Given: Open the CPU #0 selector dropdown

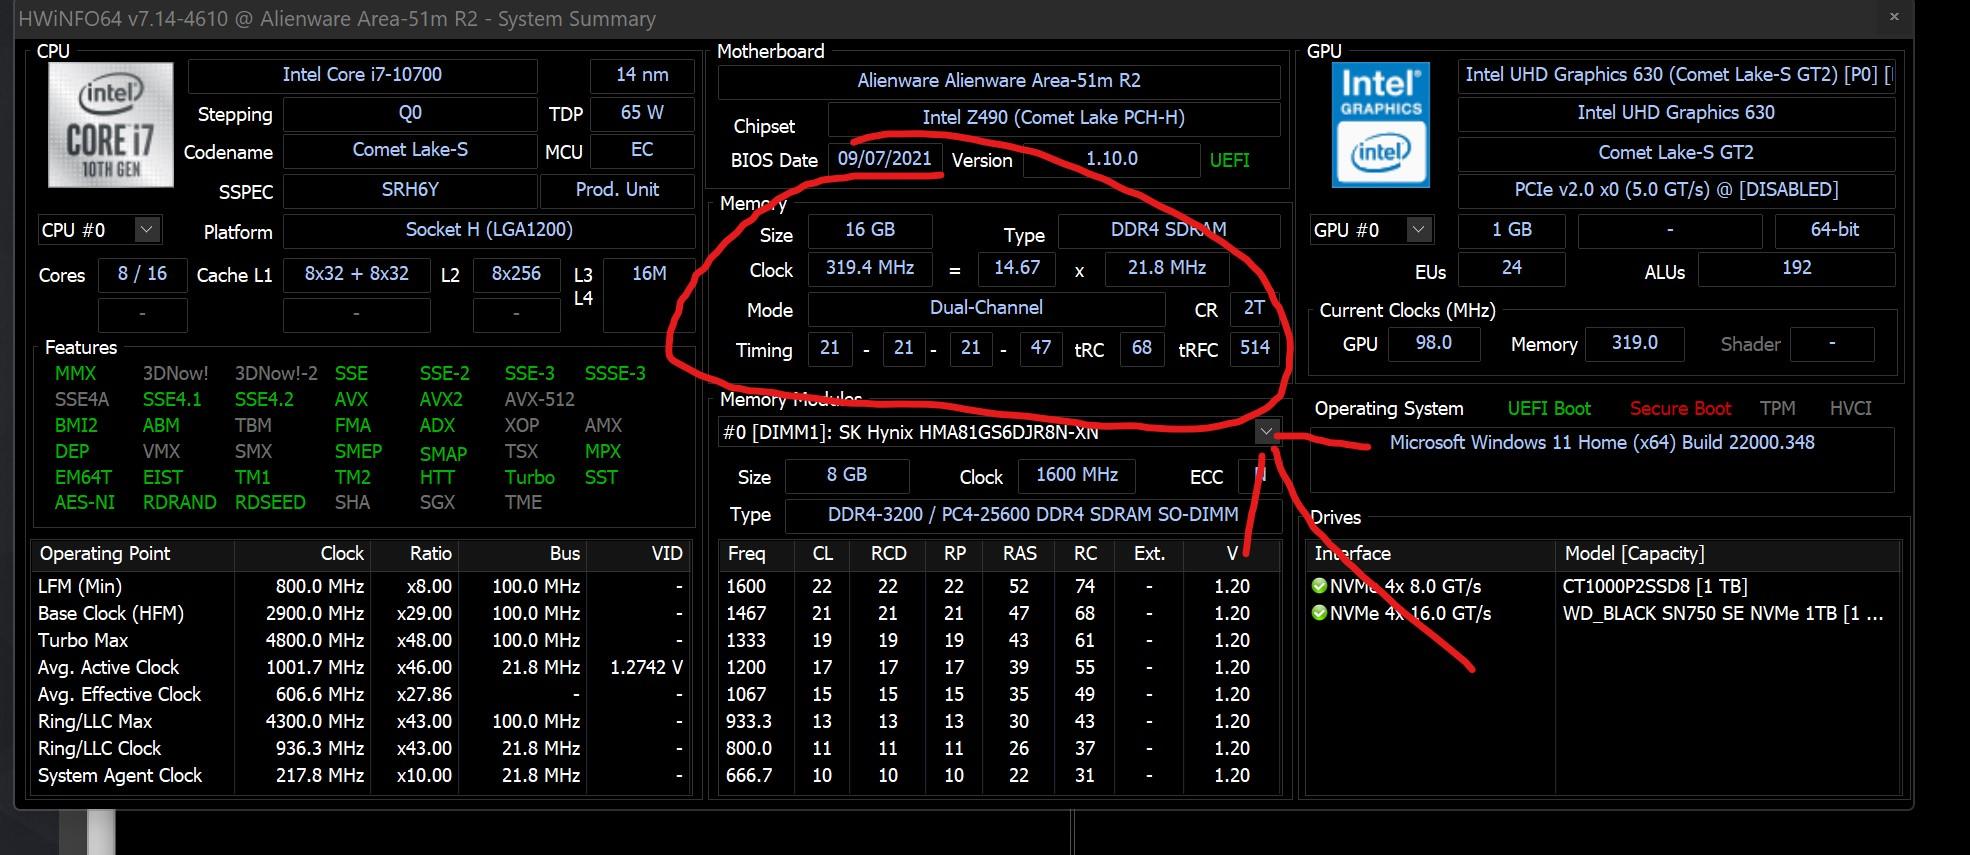Looking at the screenshot, I should pyautogui.click(x=146, y=230).
